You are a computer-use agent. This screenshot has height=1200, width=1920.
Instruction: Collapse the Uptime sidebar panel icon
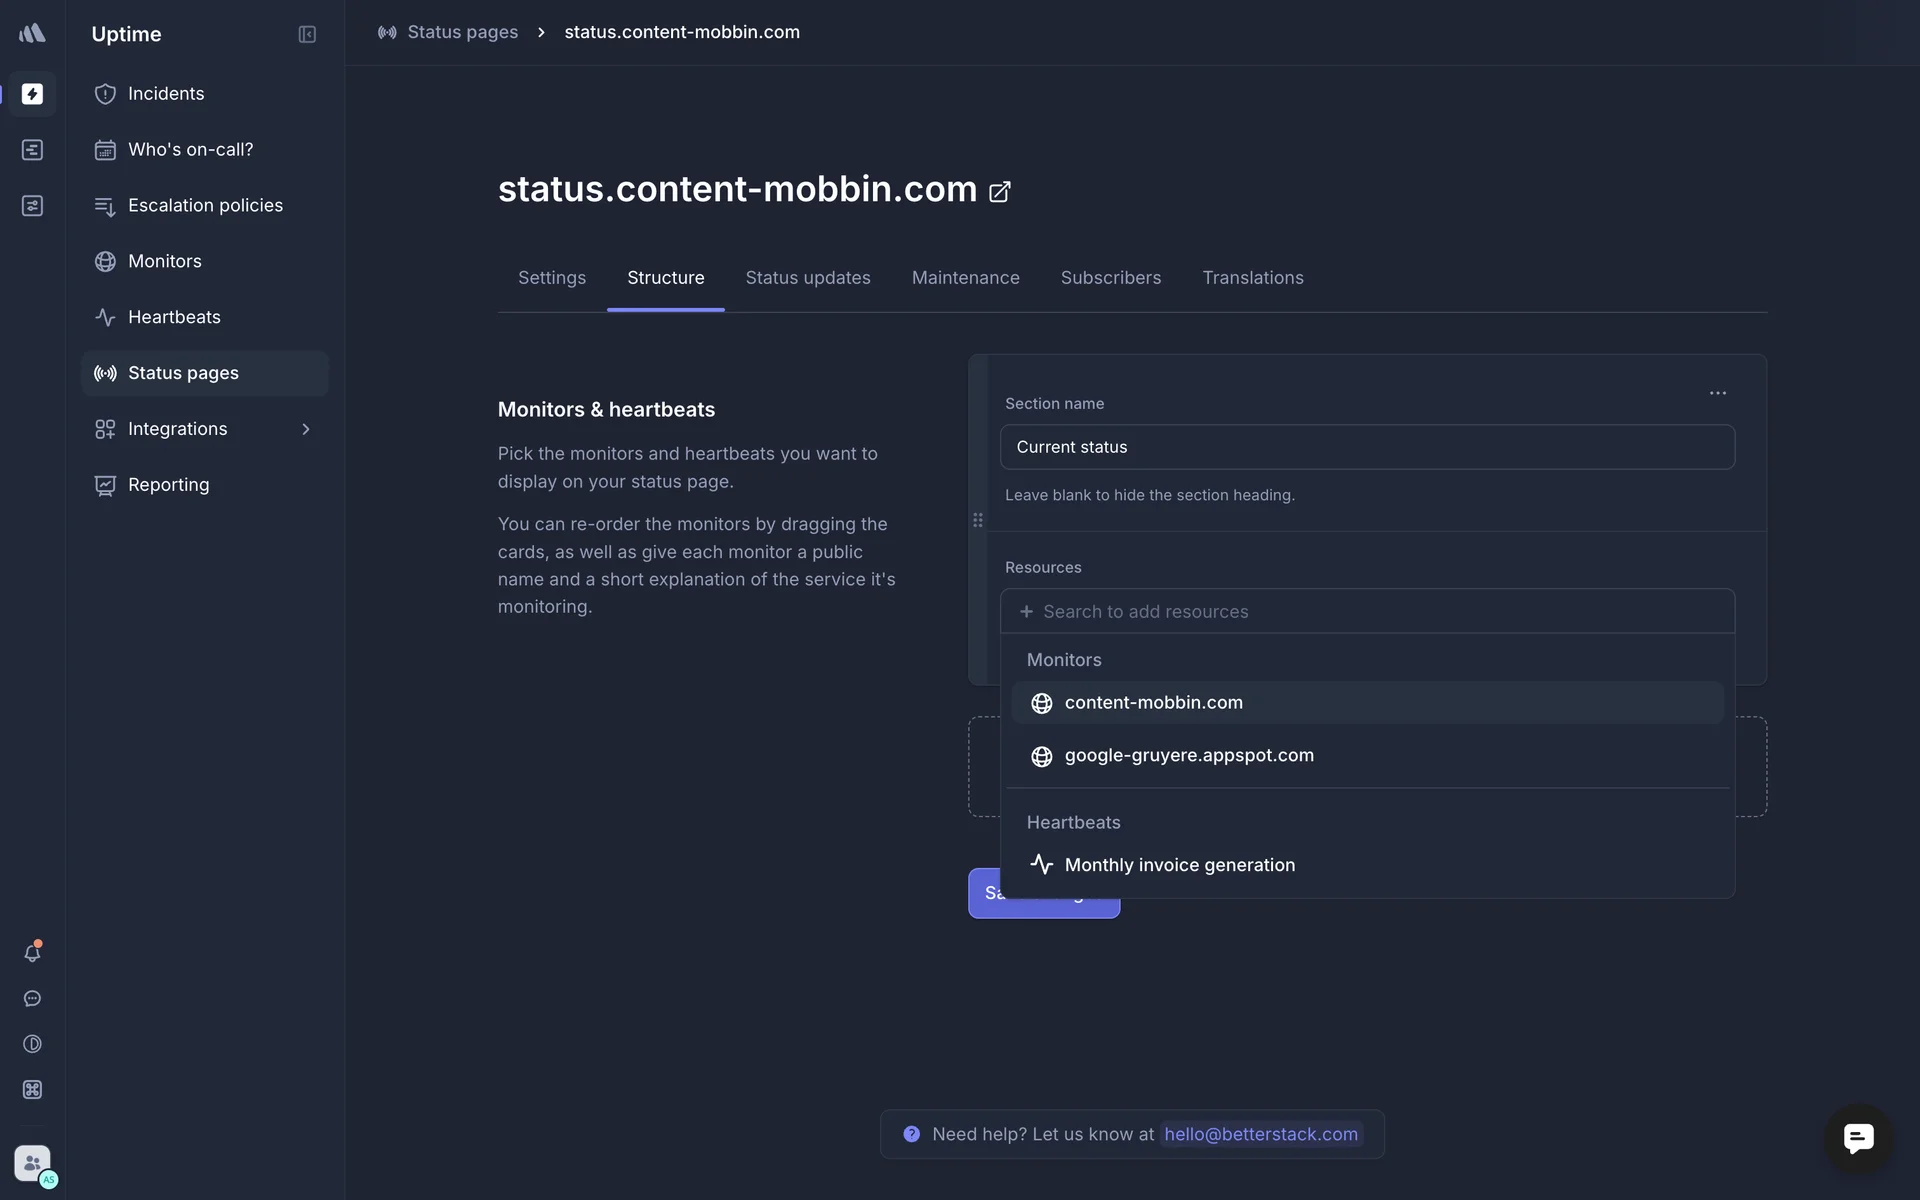pyautogui.click(x=307, y=35)
